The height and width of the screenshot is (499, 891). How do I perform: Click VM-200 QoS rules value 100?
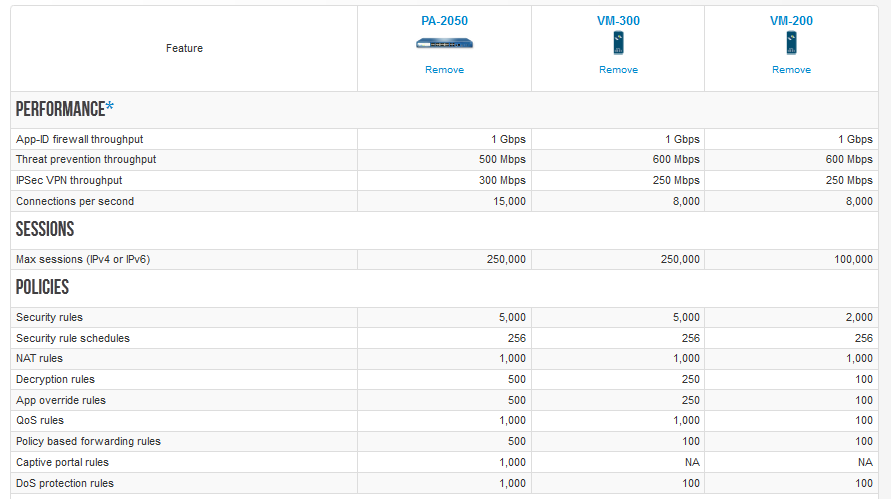[x=864, y=421]
